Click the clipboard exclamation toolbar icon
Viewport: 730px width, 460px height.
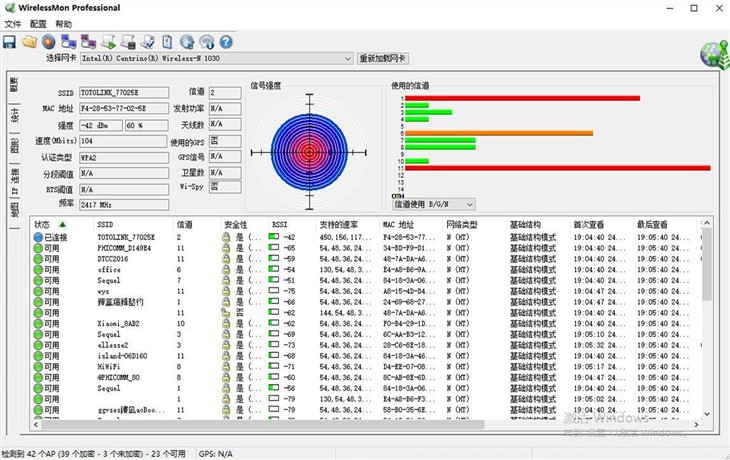tap(167, 42)
